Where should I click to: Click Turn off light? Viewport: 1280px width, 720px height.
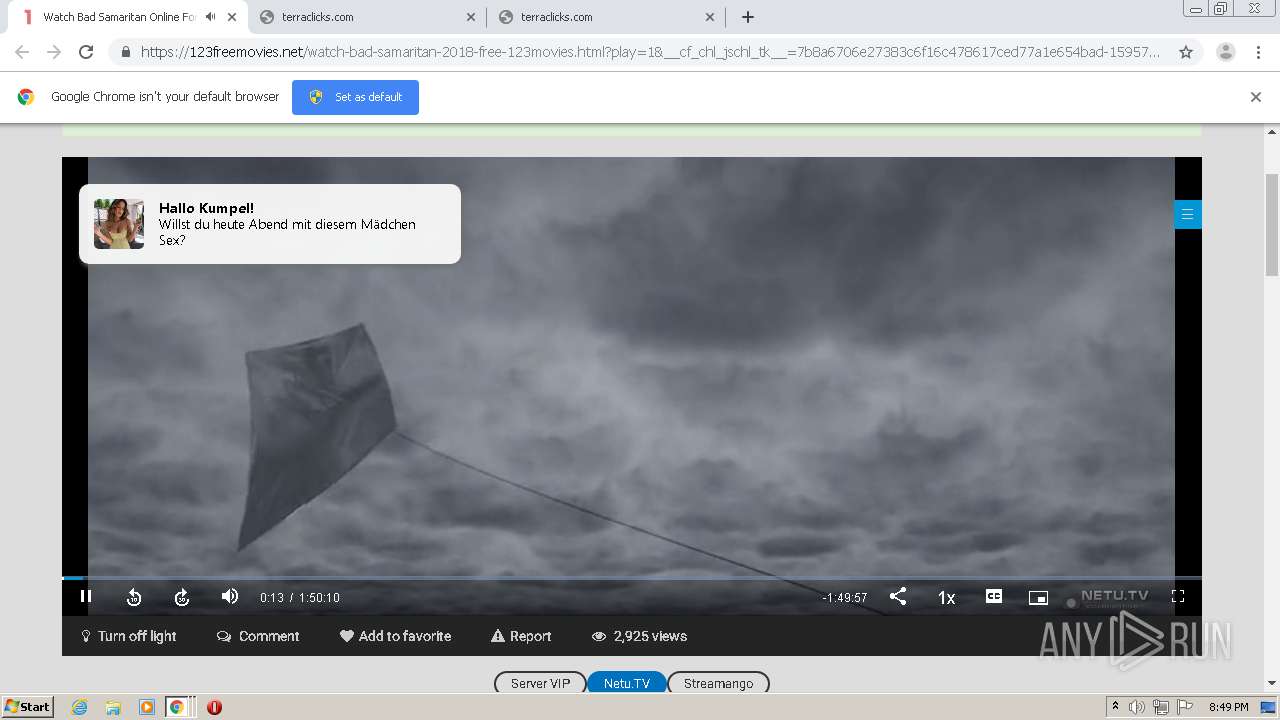[129, 636]
